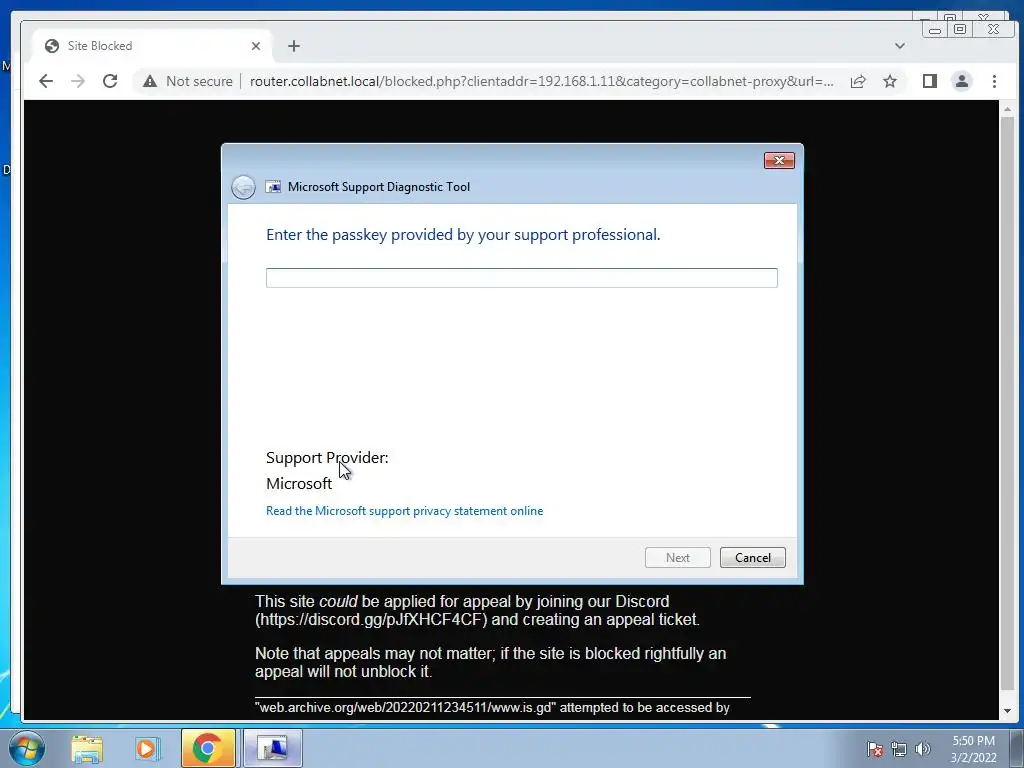
Task: Click the Microsoft Support Diagnostic Tool title icon
Action: [x=273, y=187]
